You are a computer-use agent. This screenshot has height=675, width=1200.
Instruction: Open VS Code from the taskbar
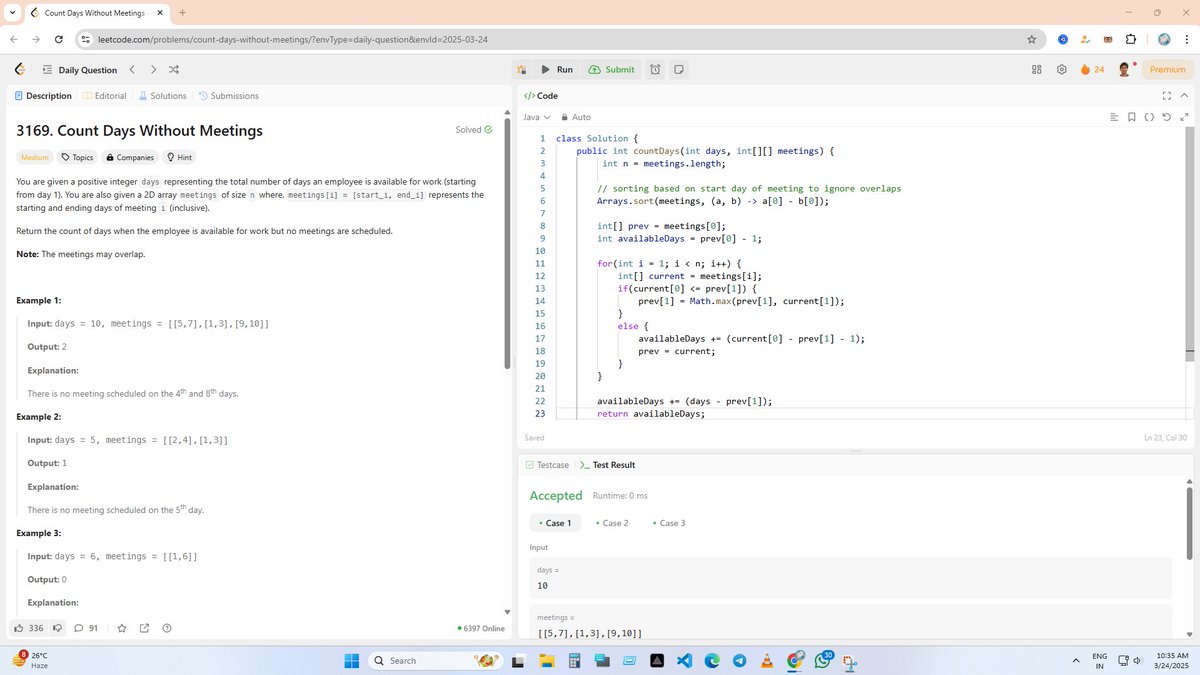684,661
